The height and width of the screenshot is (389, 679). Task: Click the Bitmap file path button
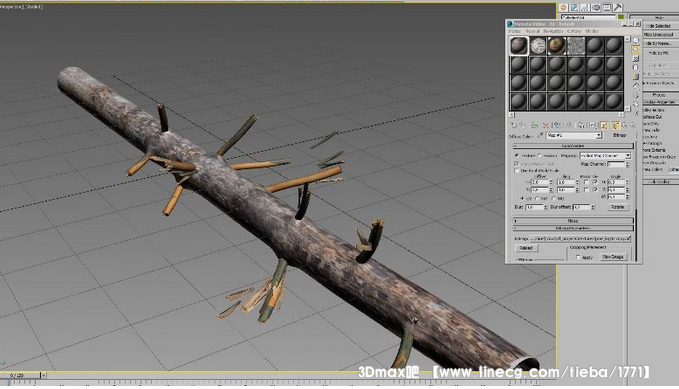click(580, 238)
